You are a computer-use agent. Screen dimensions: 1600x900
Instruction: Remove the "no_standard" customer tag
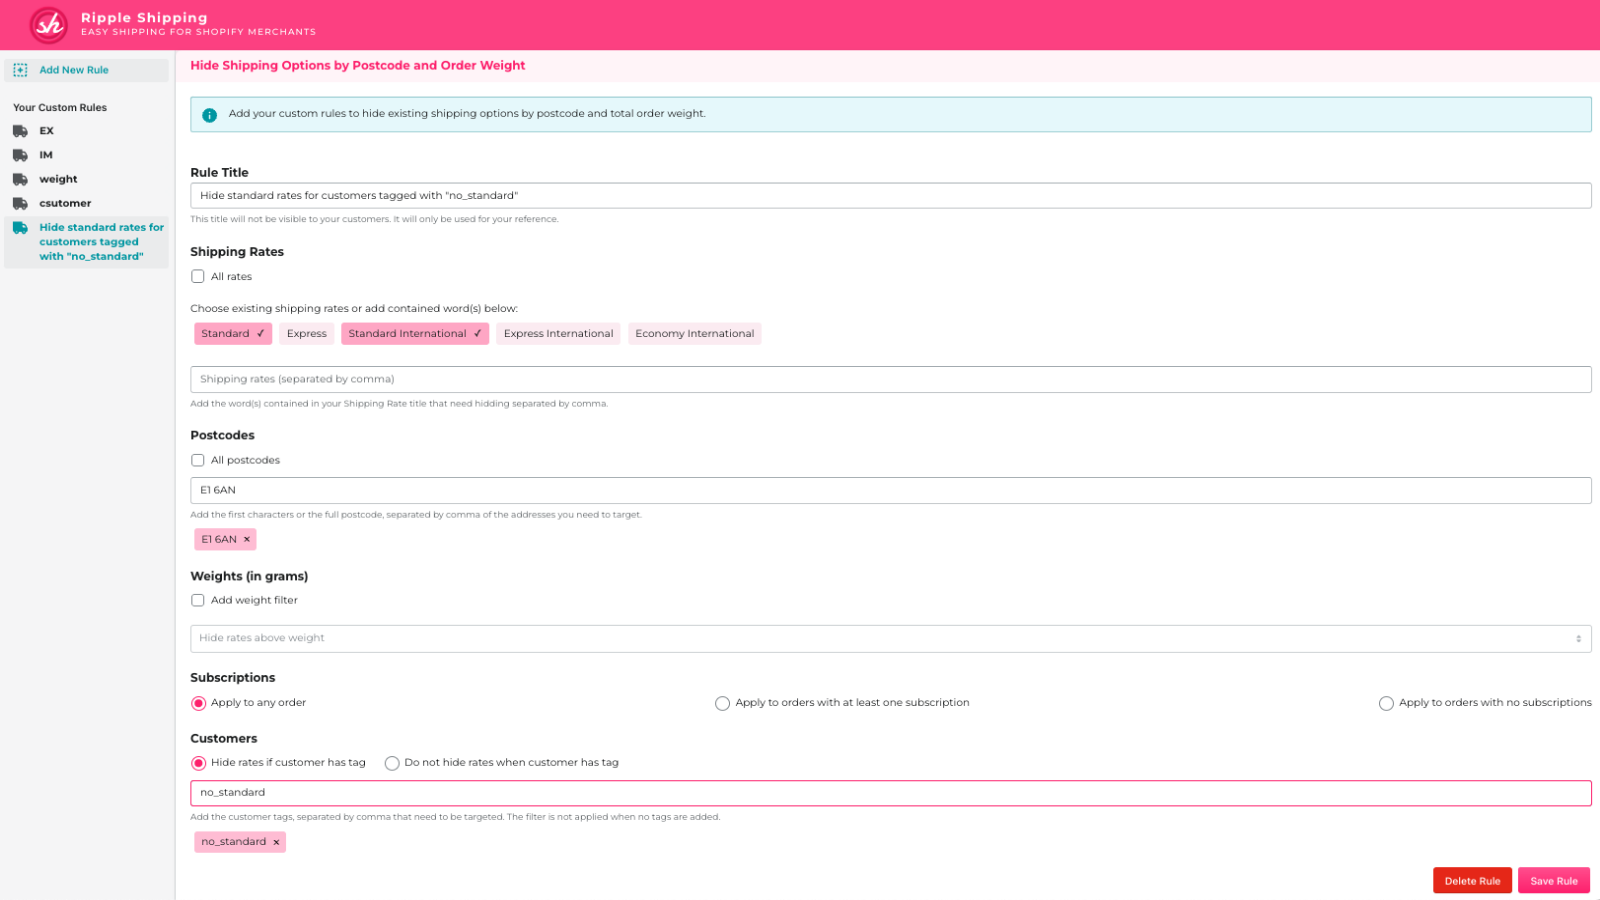(x=276, y=842)
